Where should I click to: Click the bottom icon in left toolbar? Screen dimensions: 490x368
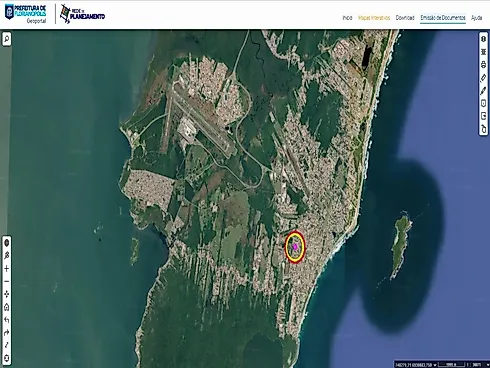click(x=6, y=358)
